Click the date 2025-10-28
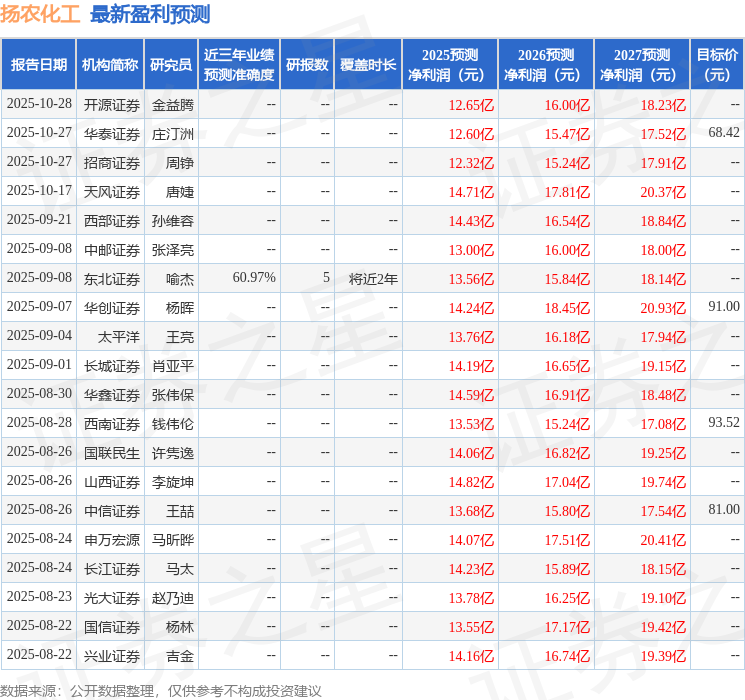Screen dimensions: 745x700 tap(39, 104)
